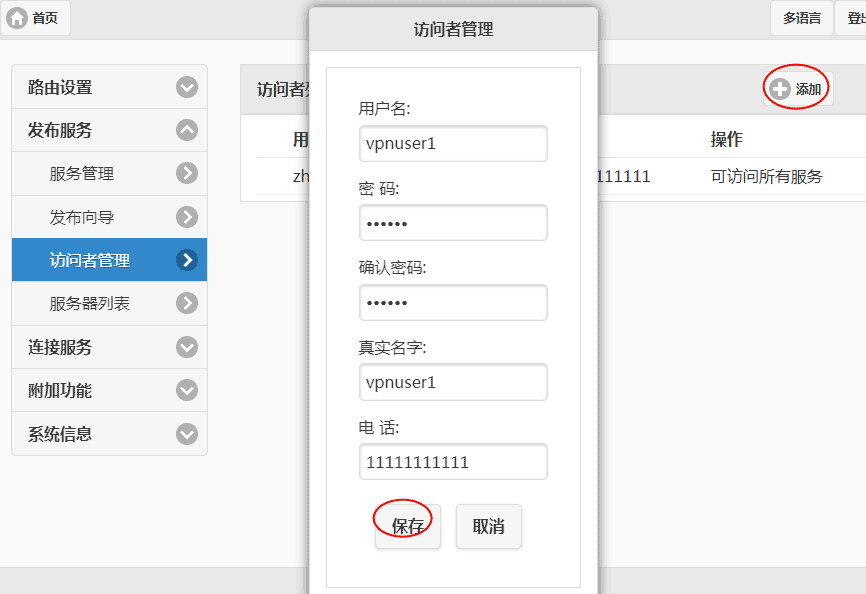Click the arrow icon next to 服务管理
The width and height of the screenshot is (866, 594).
coord(187,174)
